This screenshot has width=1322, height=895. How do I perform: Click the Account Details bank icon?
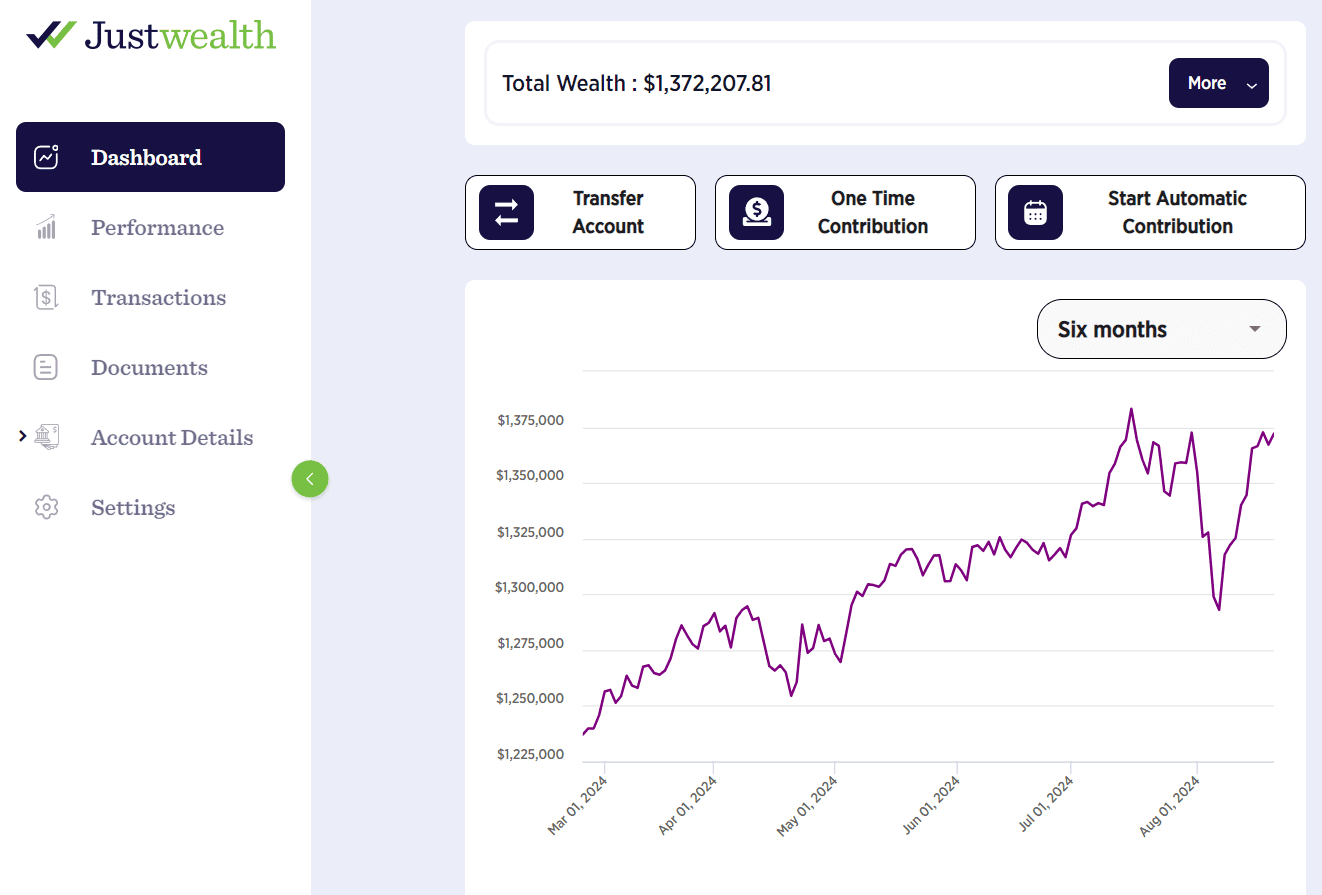point(46,437)
